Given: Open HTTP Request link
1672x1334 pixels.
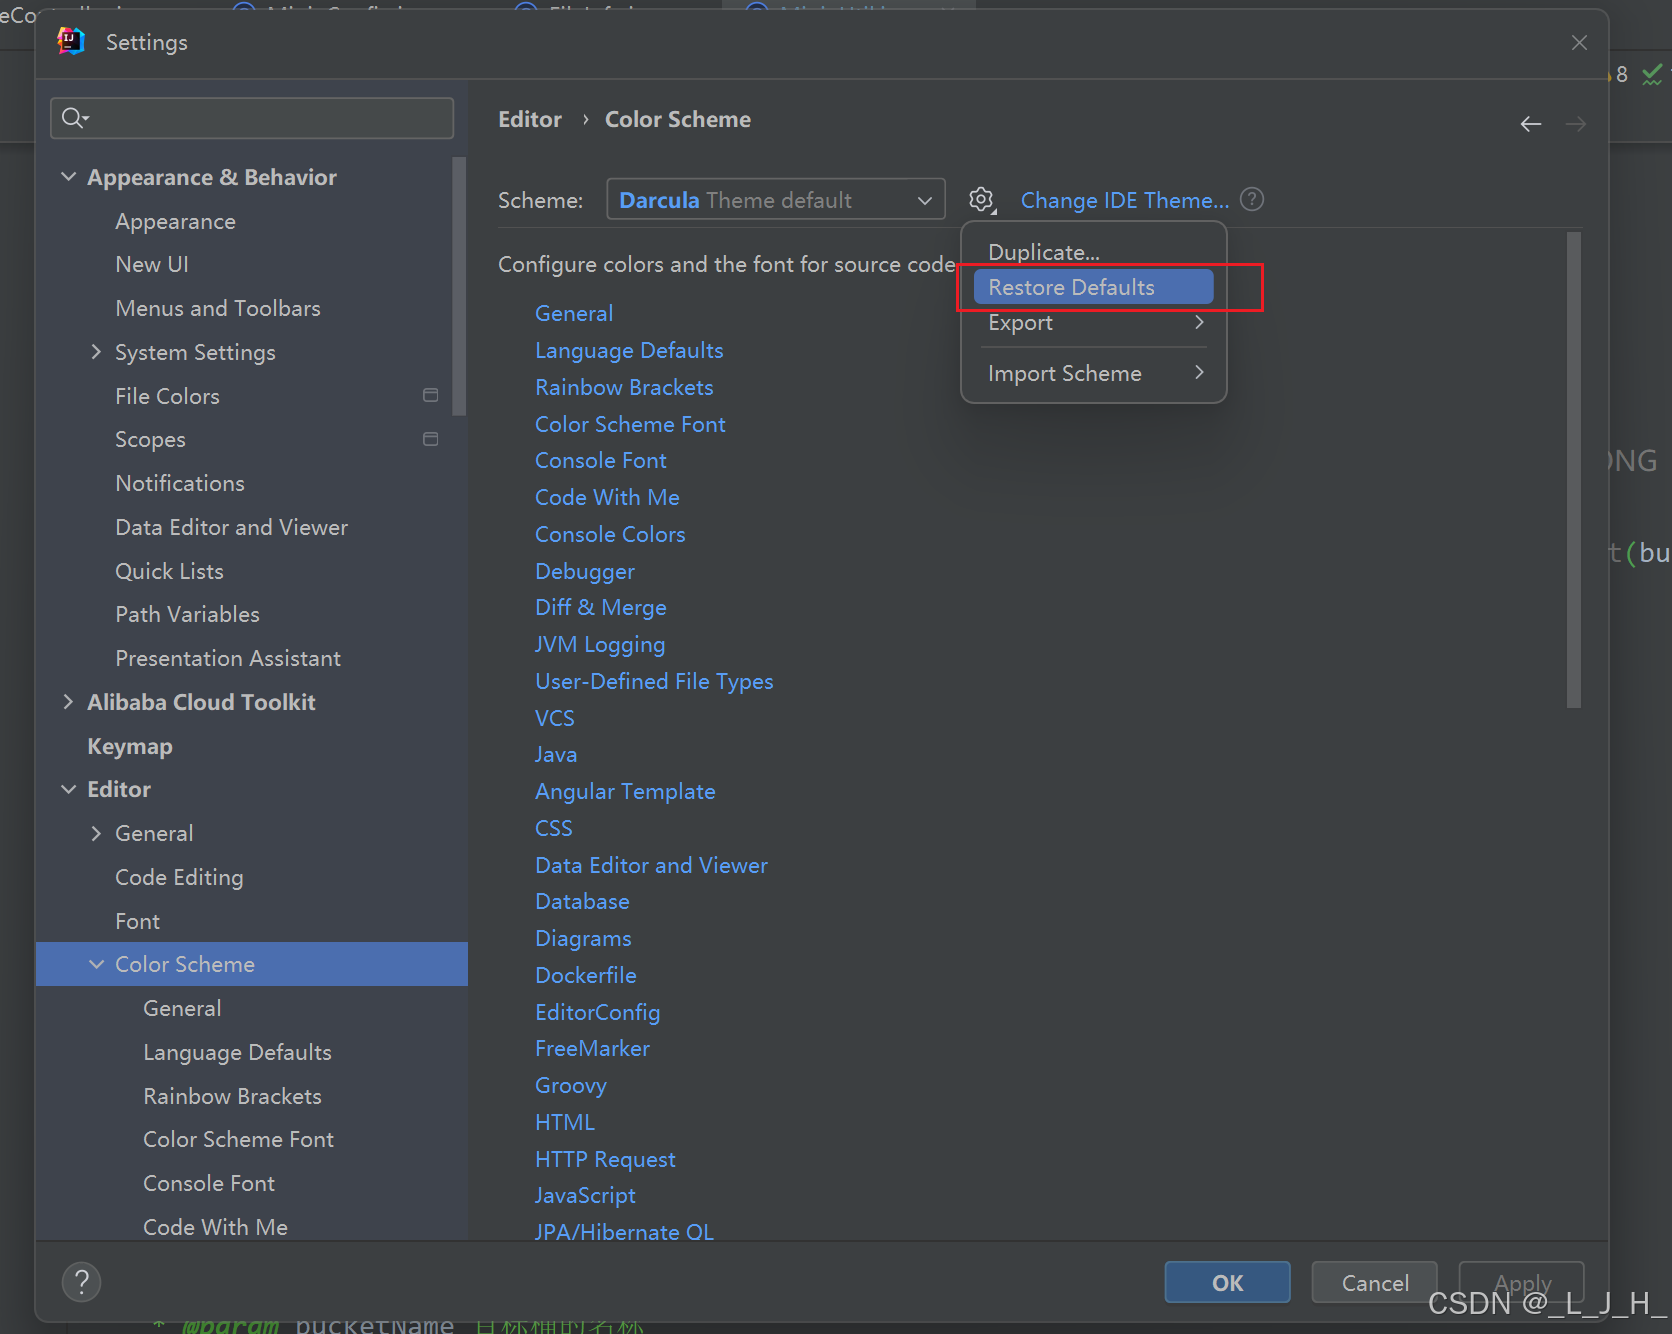Looking at the screenshot, I should pyautogui.click(x=605, y=1159).
